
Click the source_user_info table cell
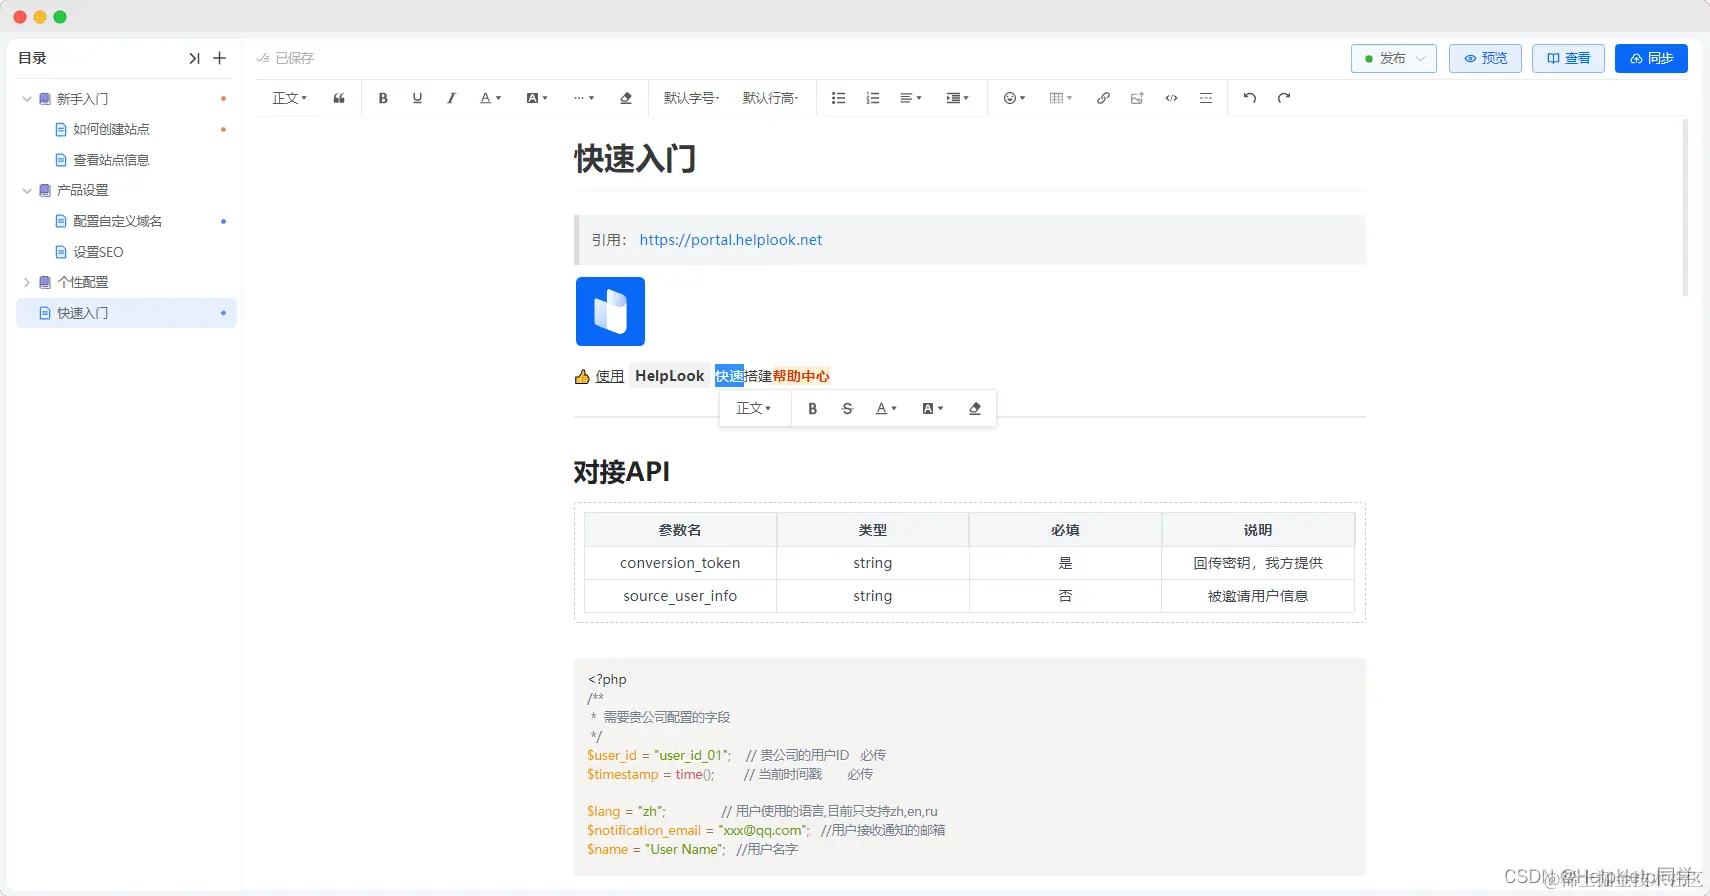tap(680, 596)
